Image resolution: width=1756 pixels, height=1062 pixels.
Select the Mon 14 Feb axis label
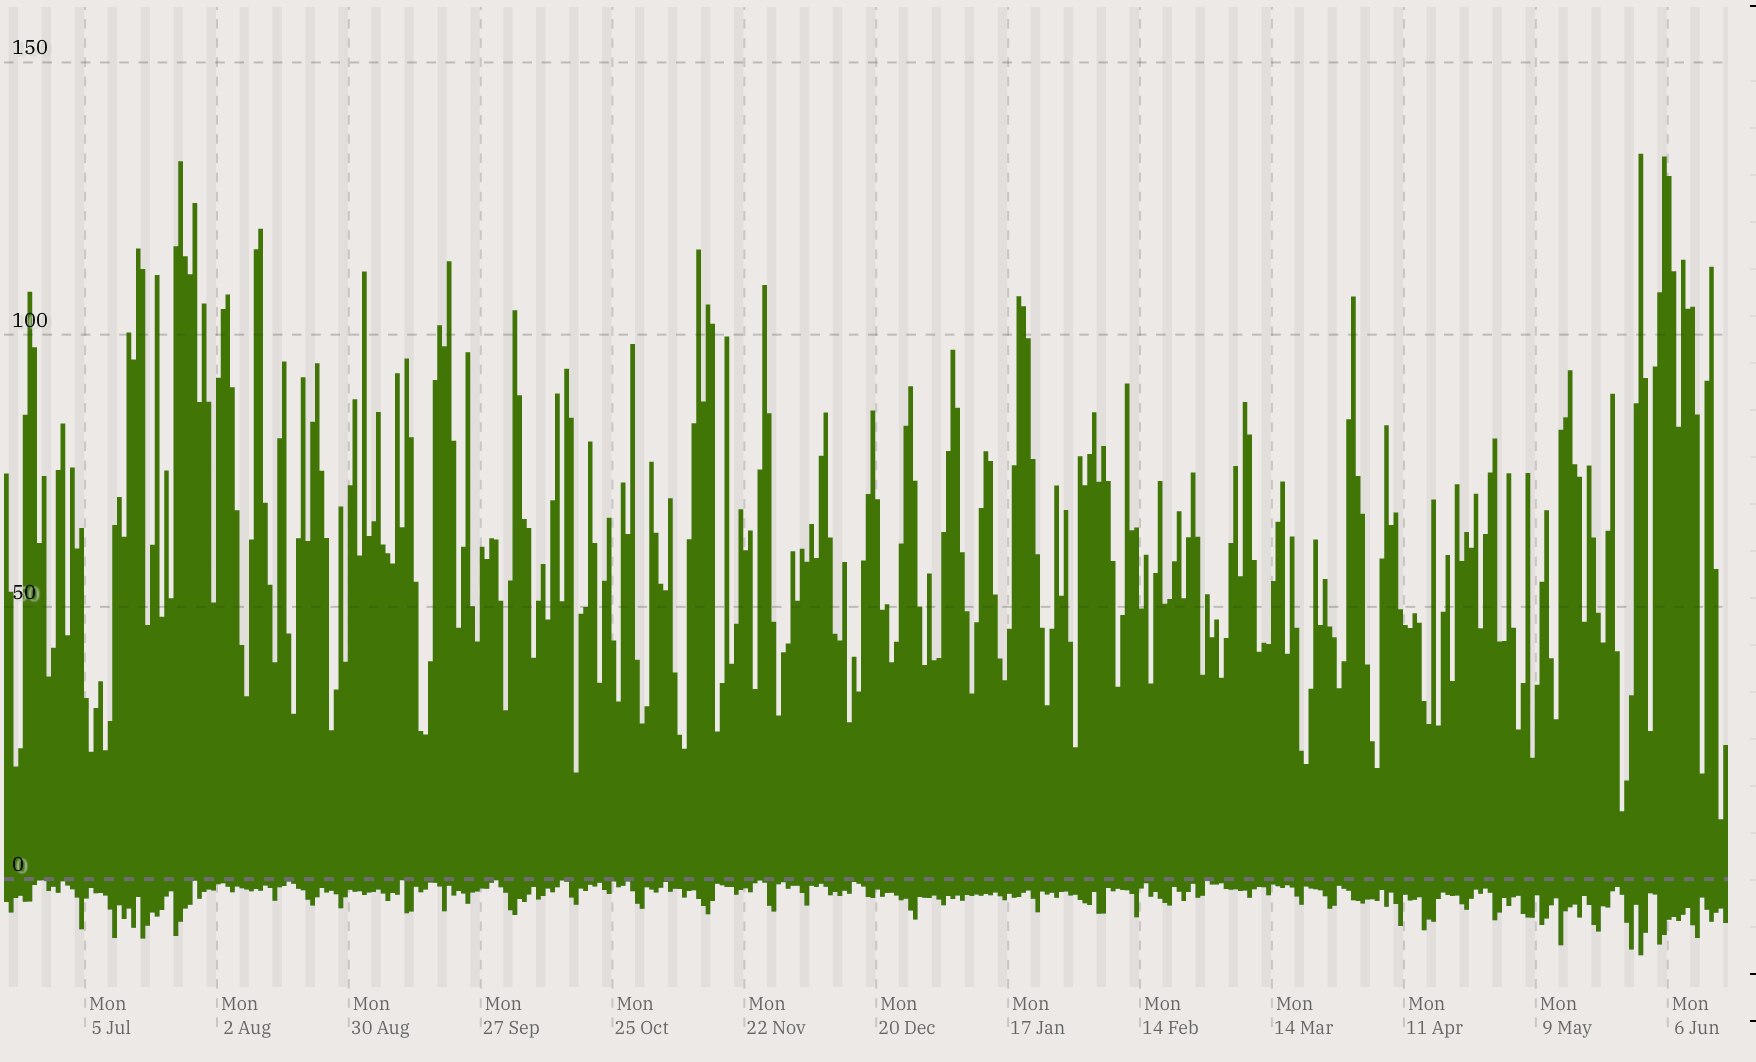[x=1170, y=1015]
